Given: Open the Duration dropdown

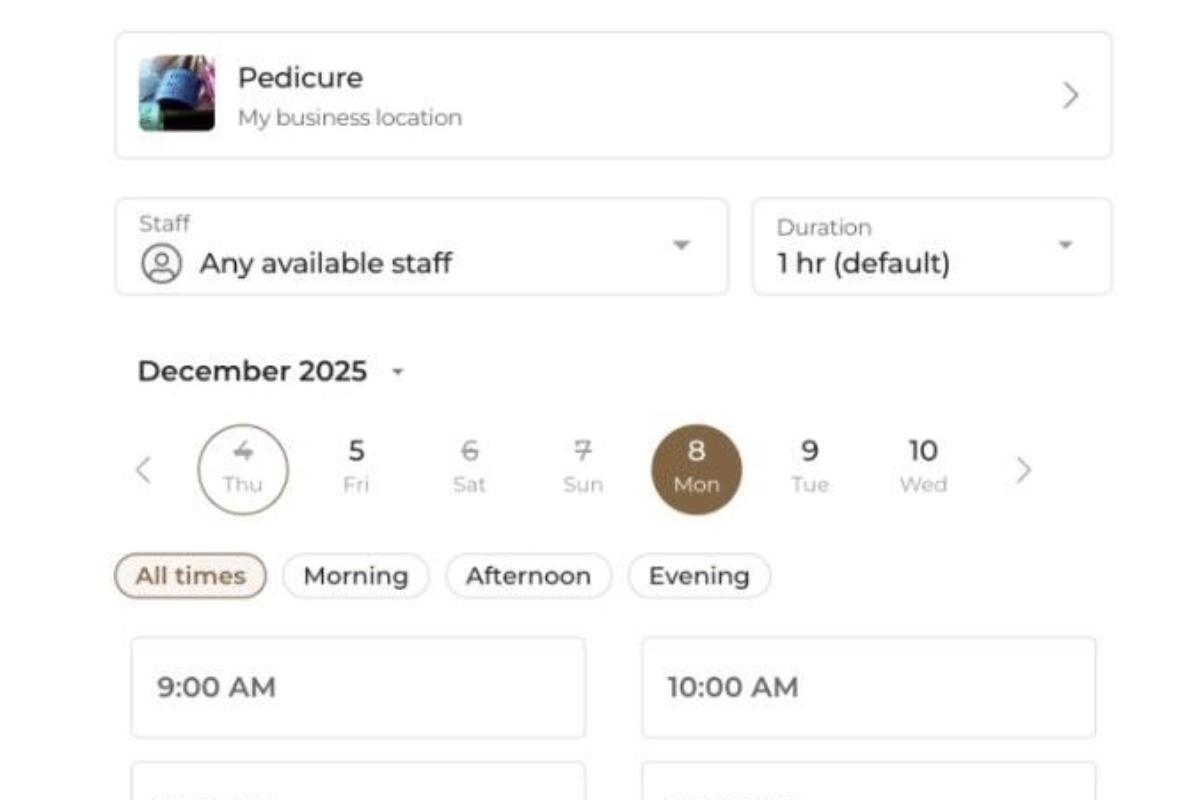Looking at the screenshot, I should [931, 246].
